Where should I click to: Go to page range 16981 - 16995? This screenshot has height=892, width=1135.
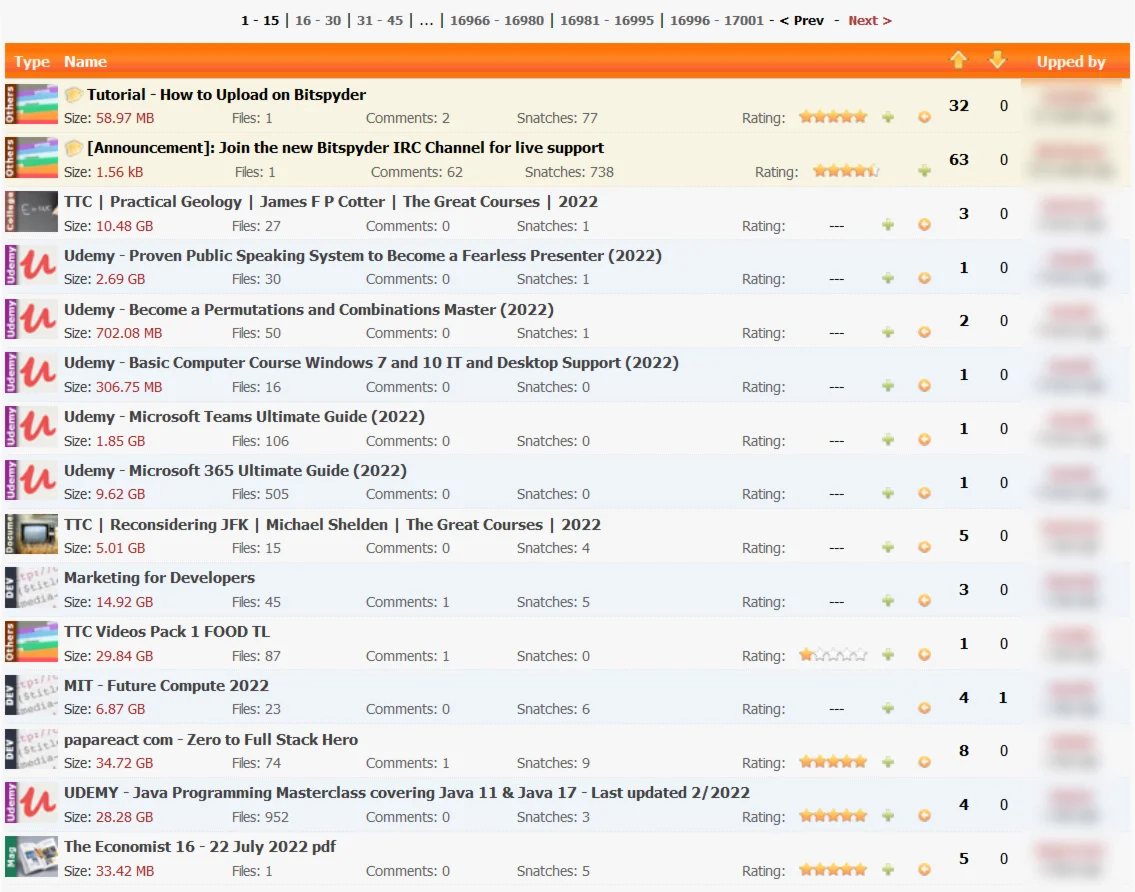click(607, 20)
